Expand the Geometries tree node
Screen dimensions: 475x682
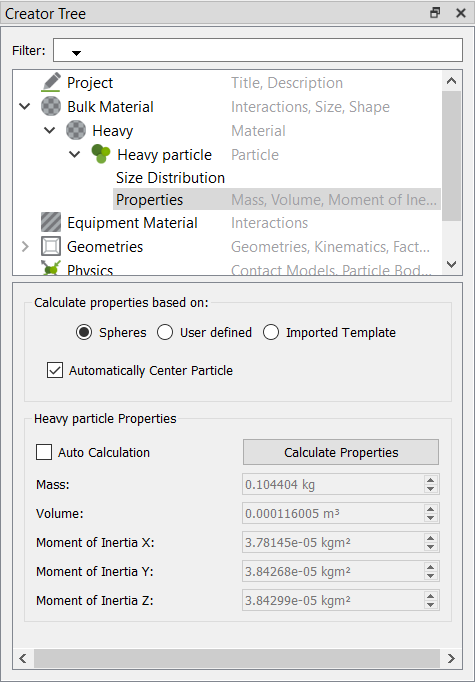(25, 247)
